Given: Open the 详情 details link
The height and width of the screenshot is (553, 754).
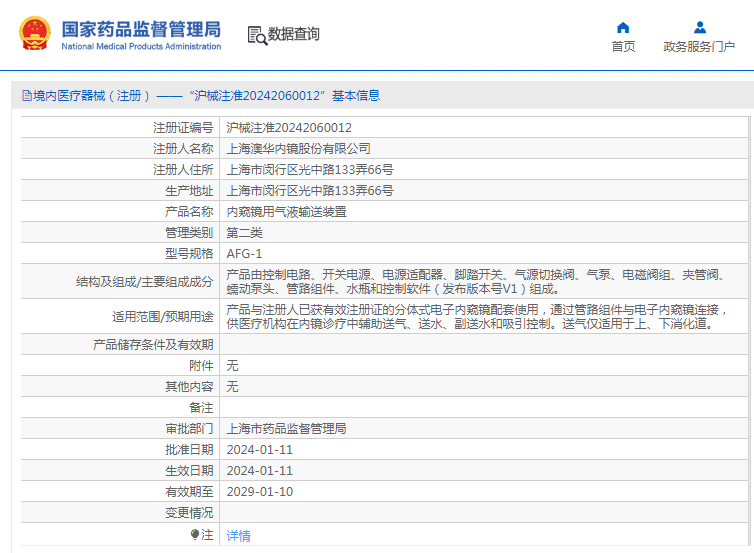Looking at the screenshot, I should tap(239, 535).
